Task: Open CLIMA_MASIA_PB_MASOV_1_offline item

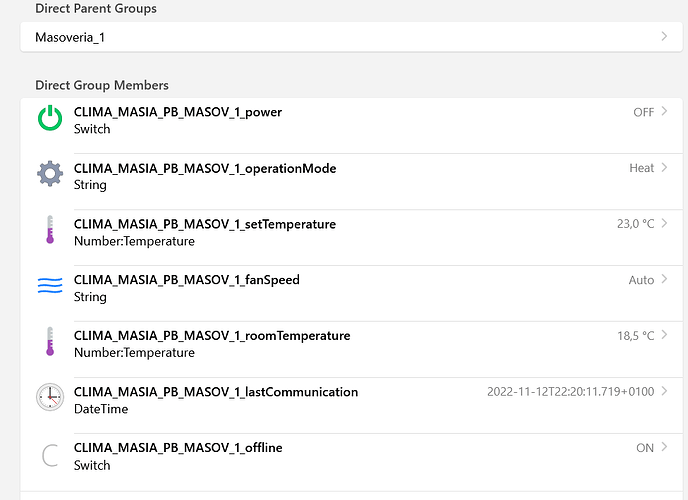Action: [x=178, y=447]
